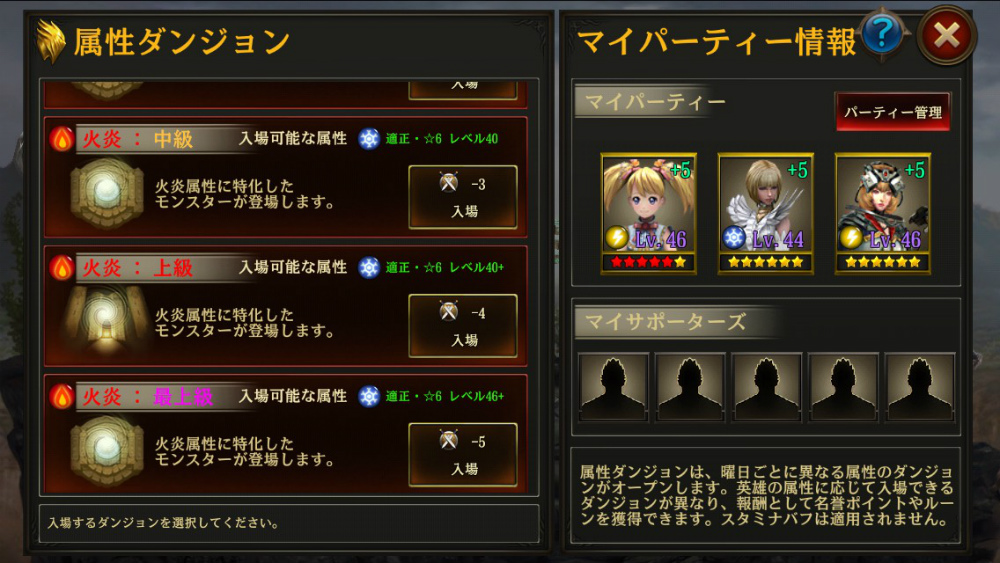Enter the 火炎 上級 dungeon costing -4
Screen dimensions: 1000x563
(x=463, y=326)
